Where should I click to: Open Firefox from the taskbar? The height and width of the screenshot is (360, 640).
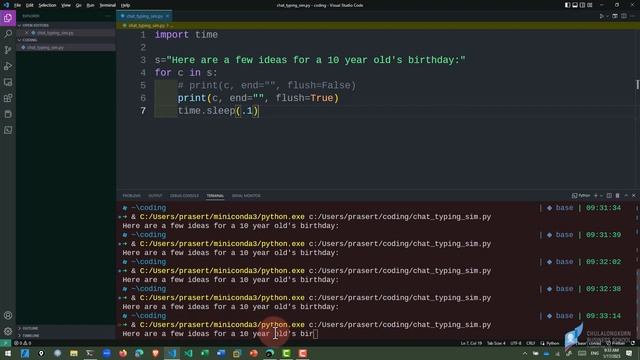point(122,353)
